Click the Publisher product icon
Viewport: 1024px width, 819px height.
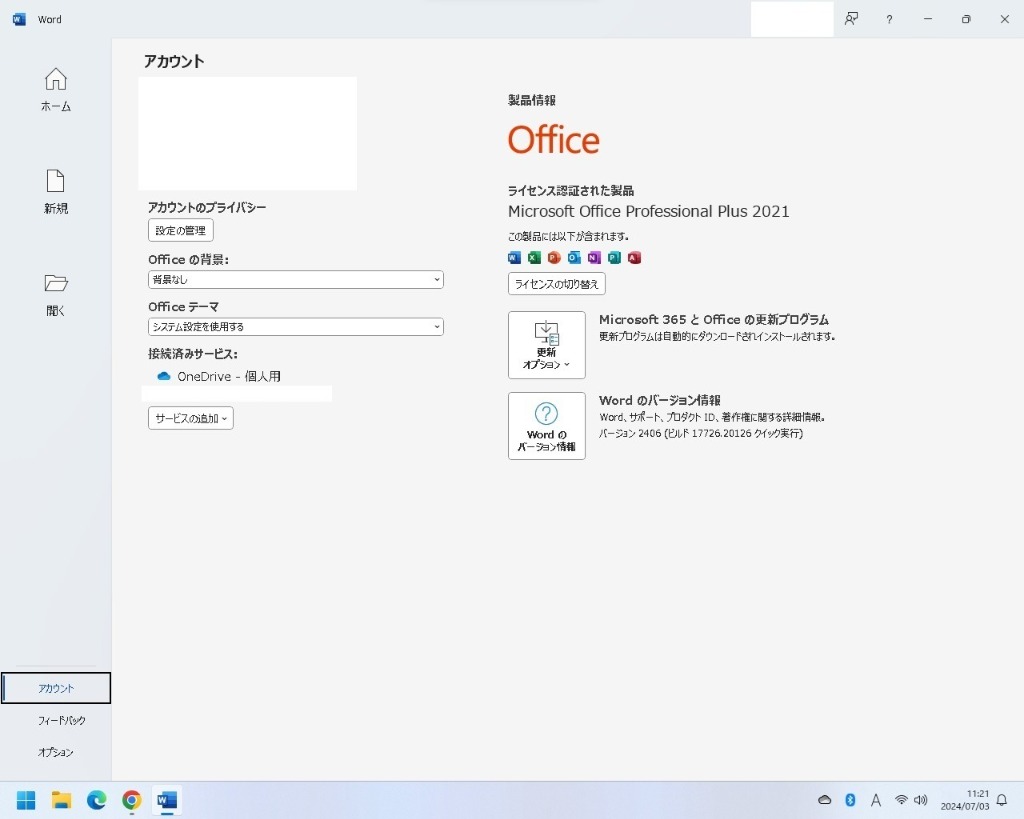pos(614,257)
